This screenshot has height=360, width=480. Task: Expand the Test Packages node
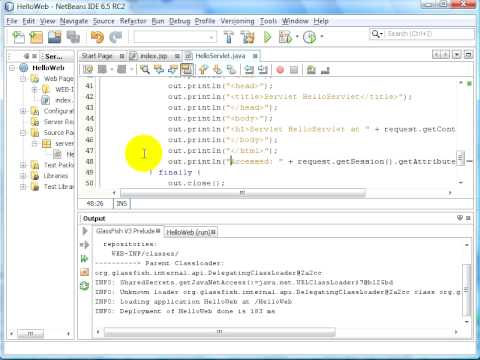point(23,165)
